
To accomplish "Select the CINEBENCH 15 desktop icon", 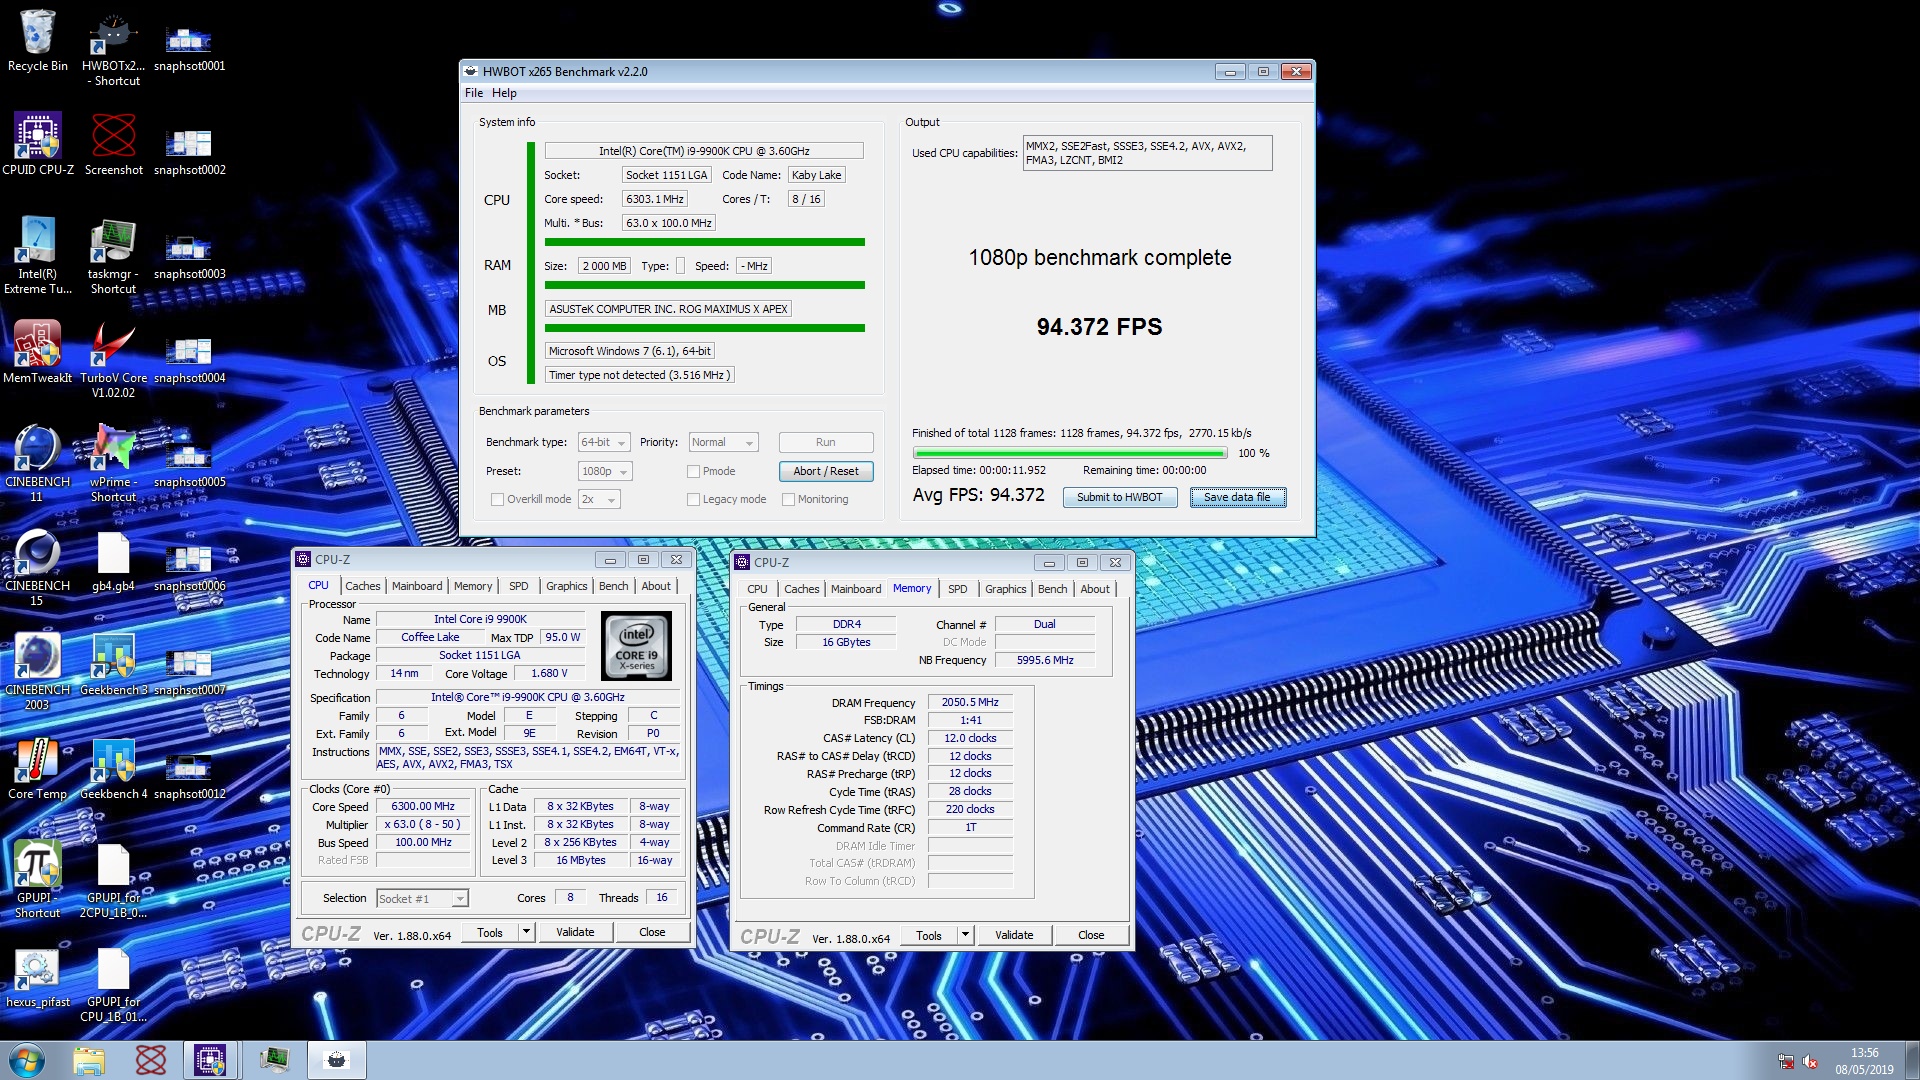I will (x=38, y=568).
